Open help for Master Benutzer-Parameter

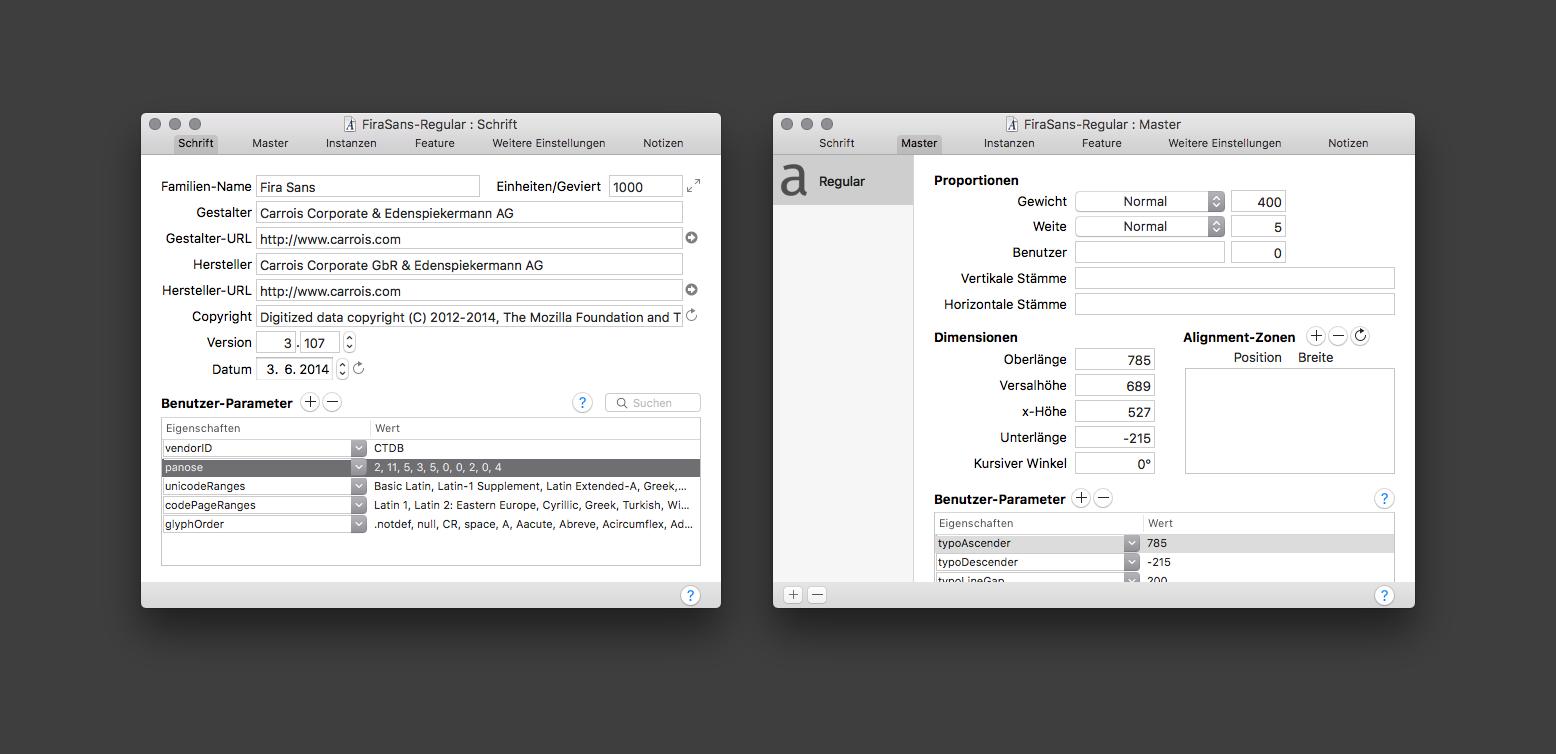point(1384,498)
